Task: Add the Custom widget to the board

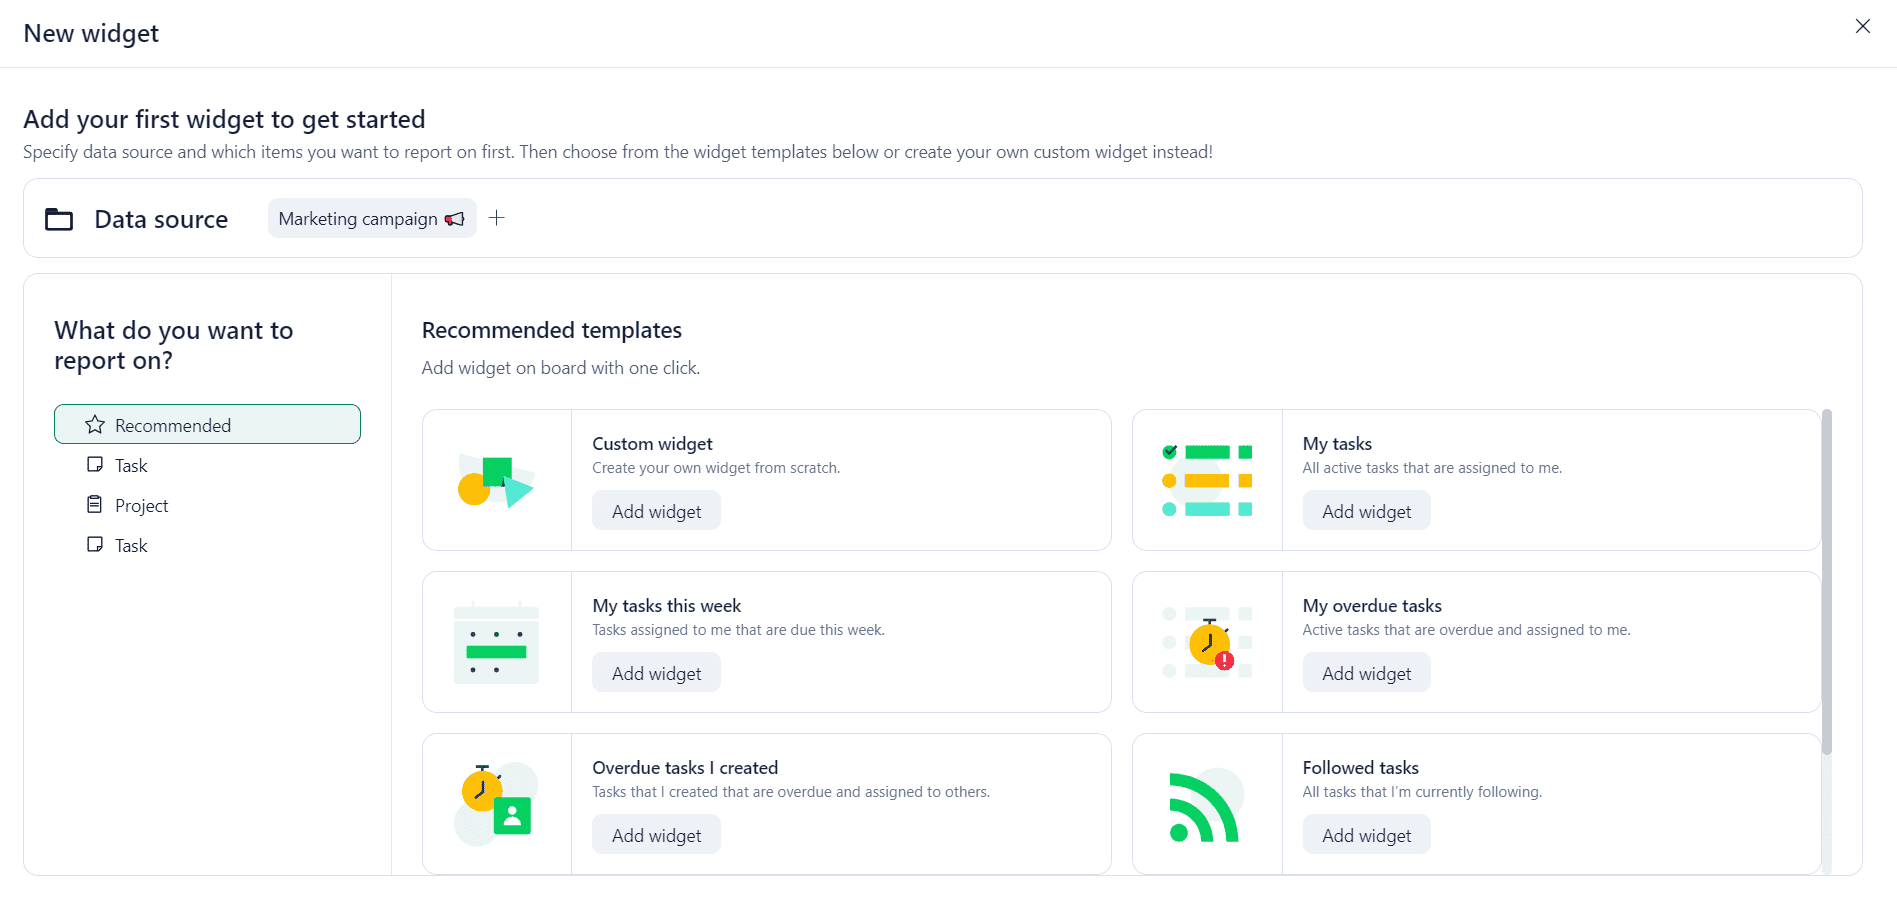Action: [x=656, y=511]
